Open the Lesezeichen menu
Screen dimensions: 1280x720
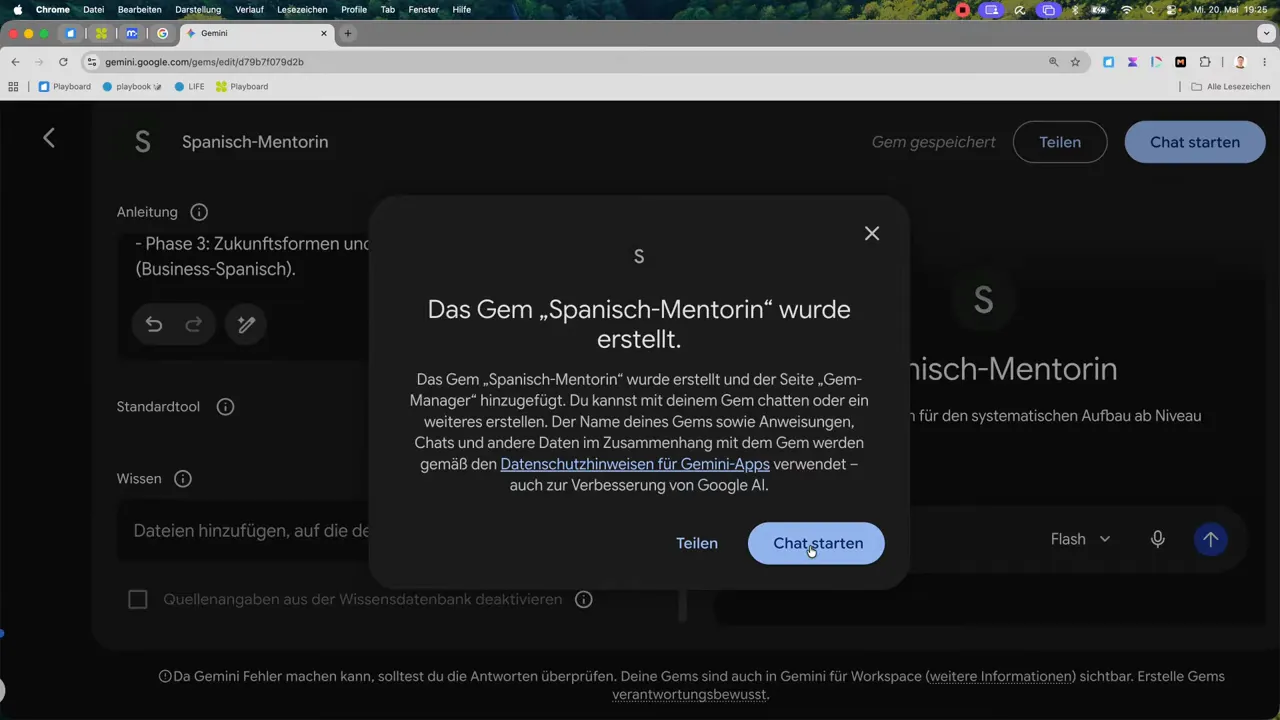pos(302,9)
